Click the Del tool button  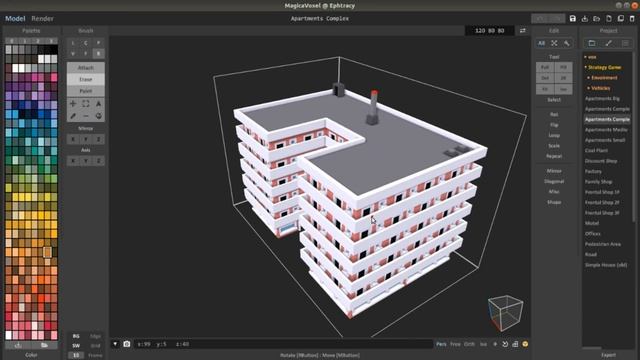[545, 78]
